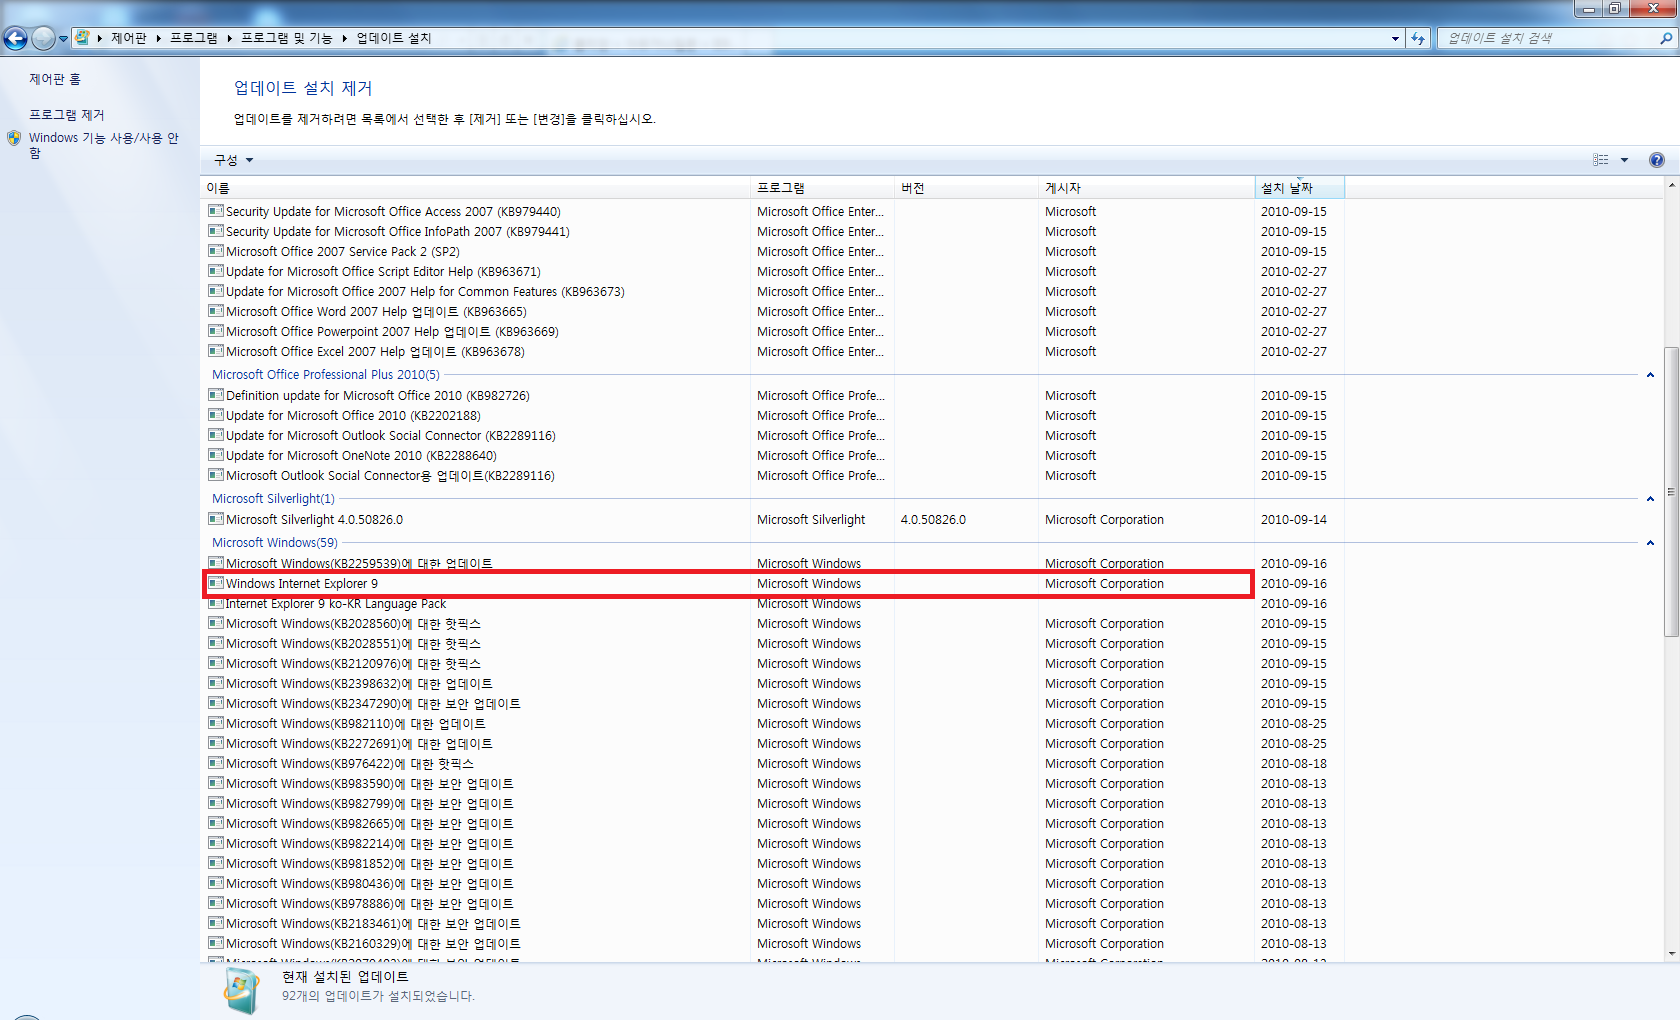Select Microsoft Silverlight 4.0.50826.0 entry
Screen dimensions: 1680x1020
click(x=314, y=520)
